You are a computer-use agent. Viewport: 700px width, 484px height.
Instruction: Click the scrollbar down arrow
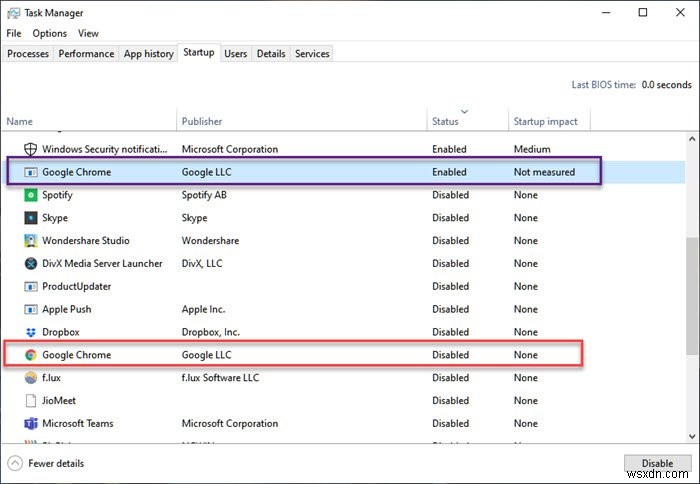click(692, 436)
